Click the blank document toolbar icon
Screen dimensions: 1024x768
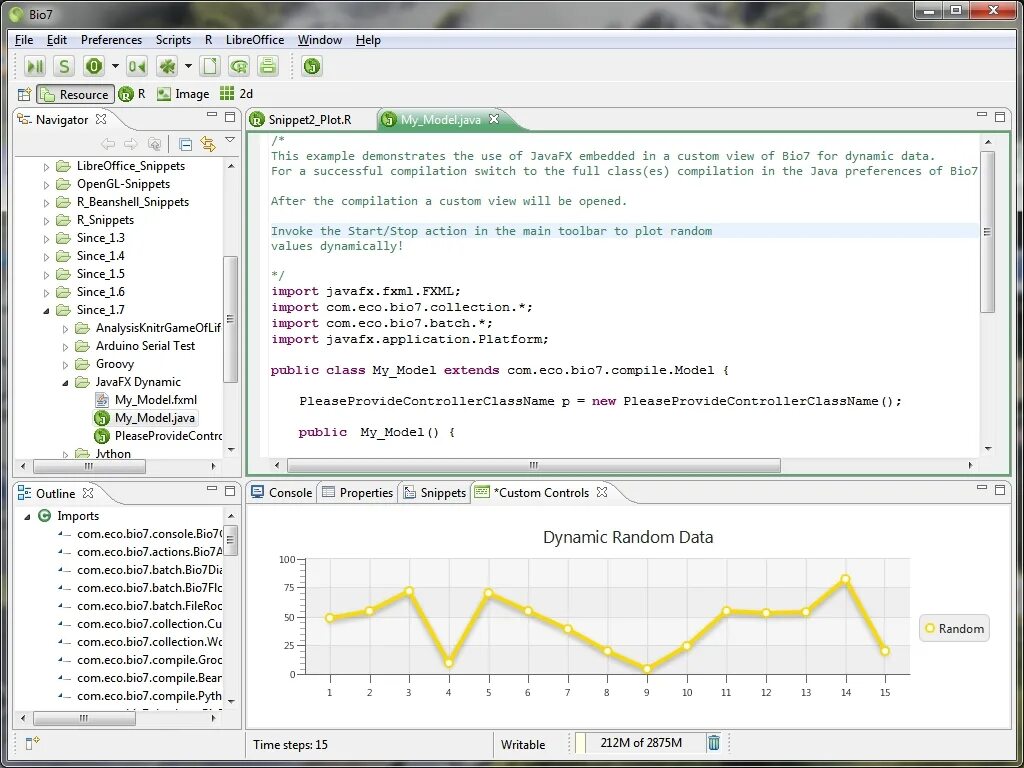(210, 66)
